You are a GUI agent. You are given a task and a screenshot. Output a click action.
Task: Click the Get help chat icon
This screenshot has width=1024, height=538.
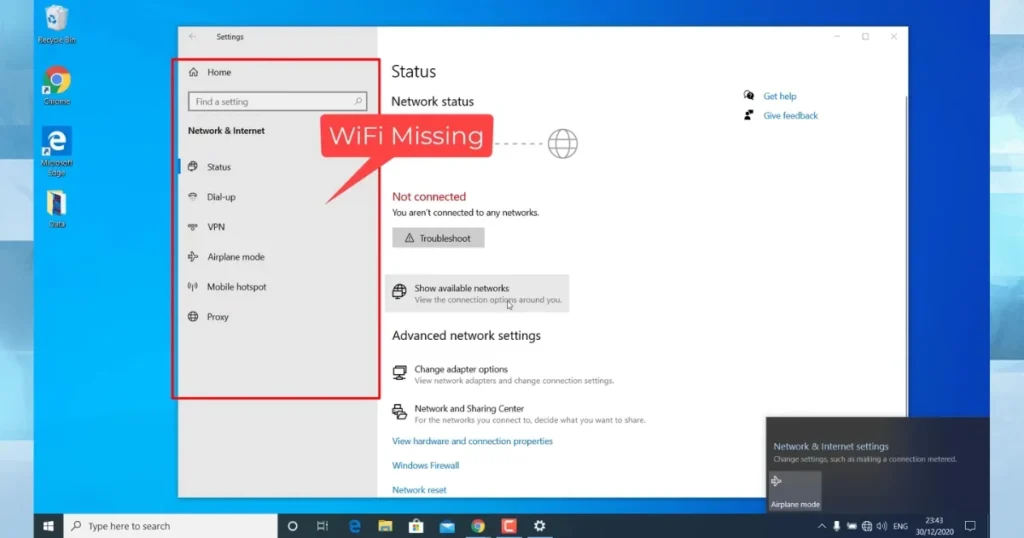(x=748, y=95)
